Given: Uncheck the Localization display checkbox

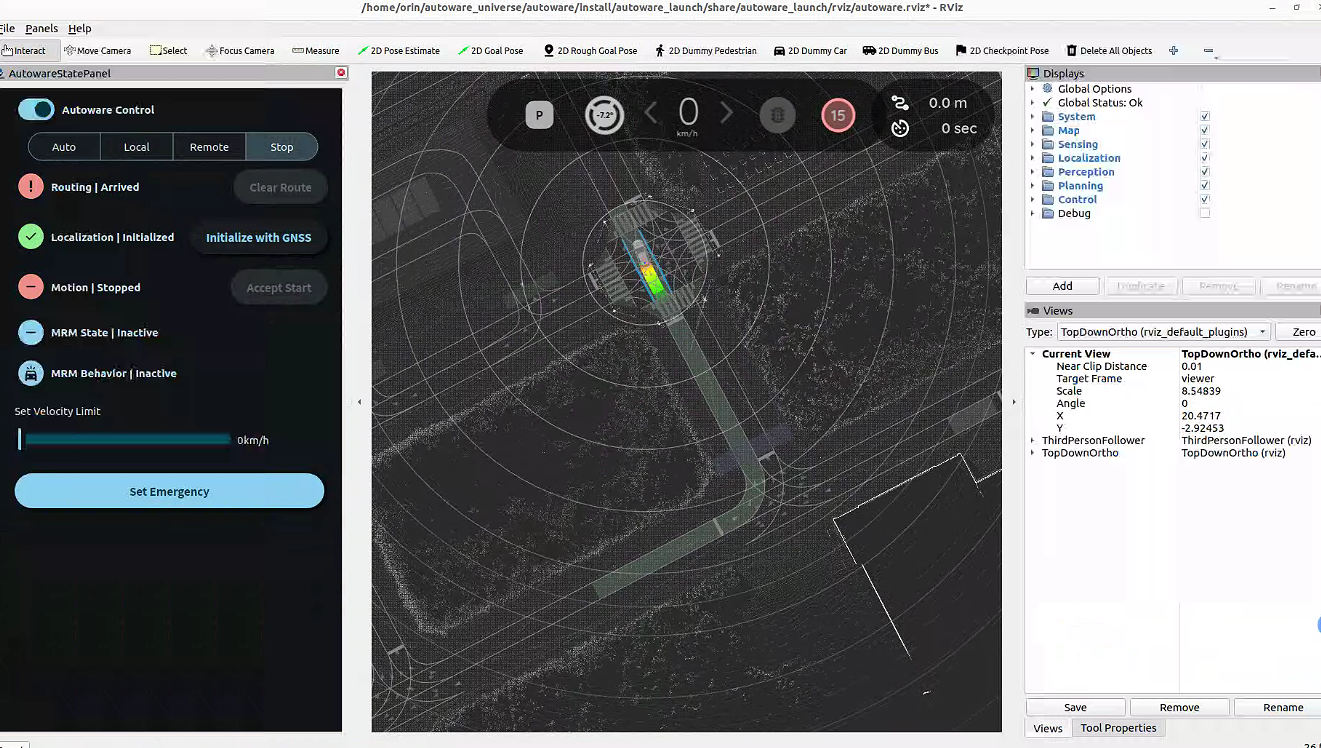Looking at the screenshot, I should click(x=1204, y=158).
